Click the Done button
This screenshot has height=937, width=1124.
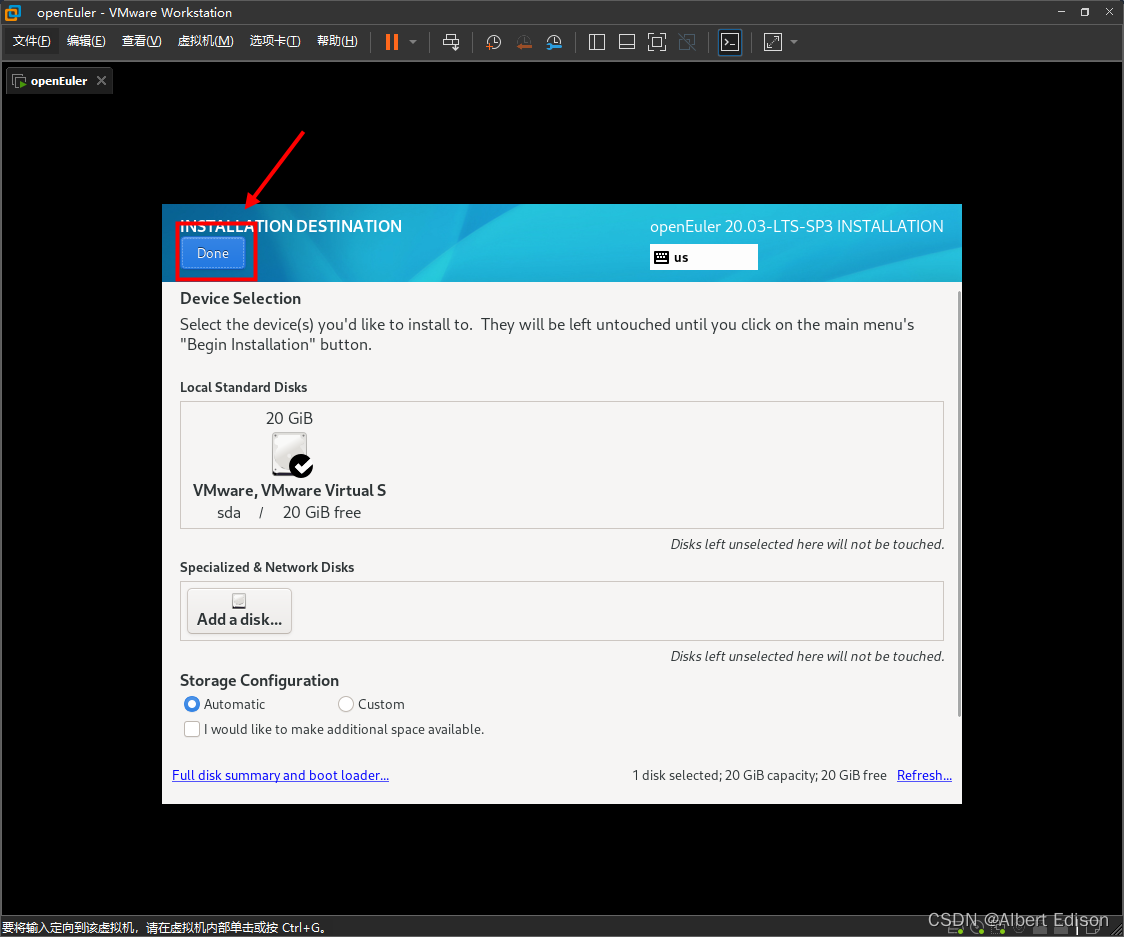212,253
